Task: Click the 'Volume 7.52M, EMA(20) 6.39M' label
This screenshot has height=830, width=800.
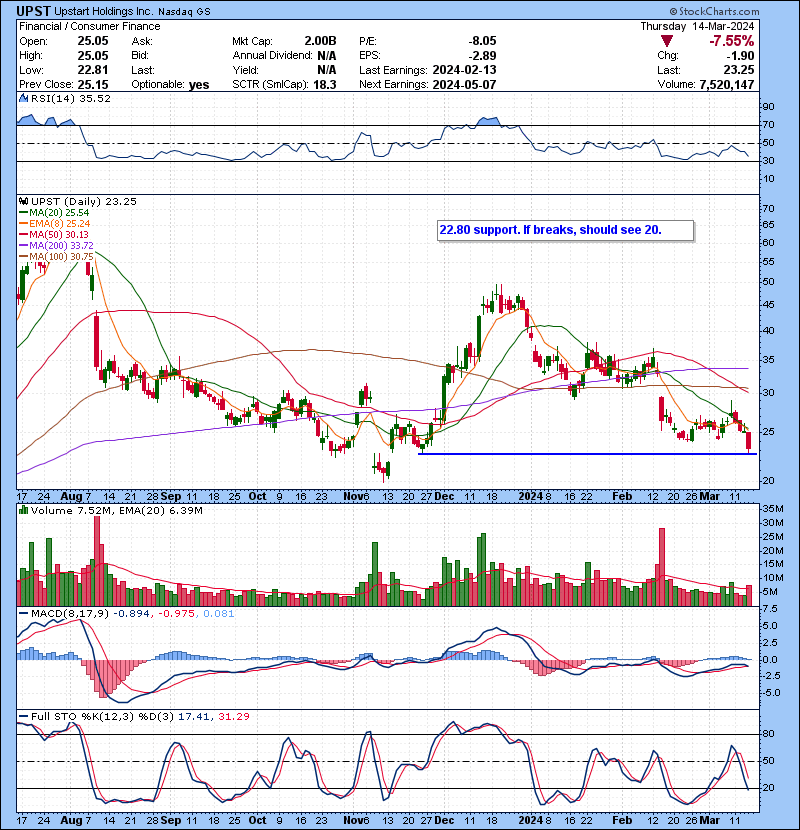Action: 116,511
